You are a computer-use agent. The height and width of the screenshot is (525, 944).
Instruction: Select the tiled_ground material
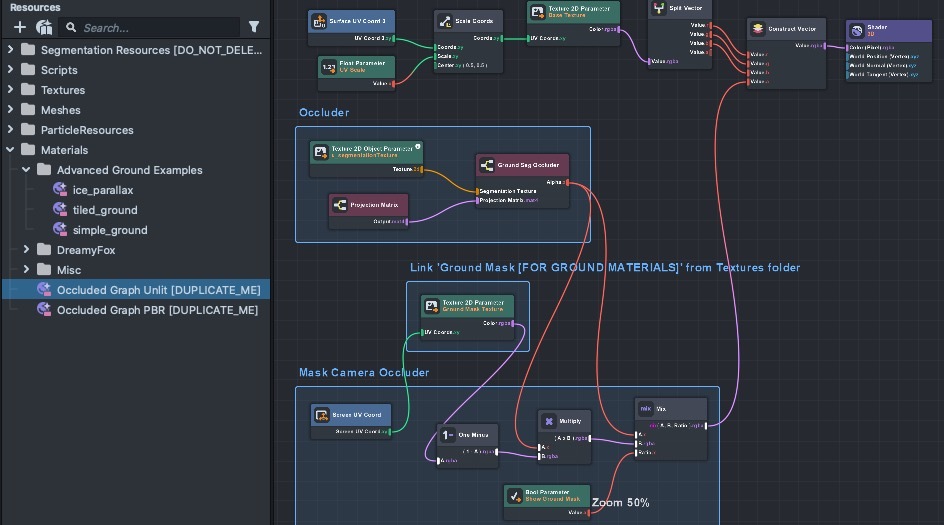(x=105, y=210)
